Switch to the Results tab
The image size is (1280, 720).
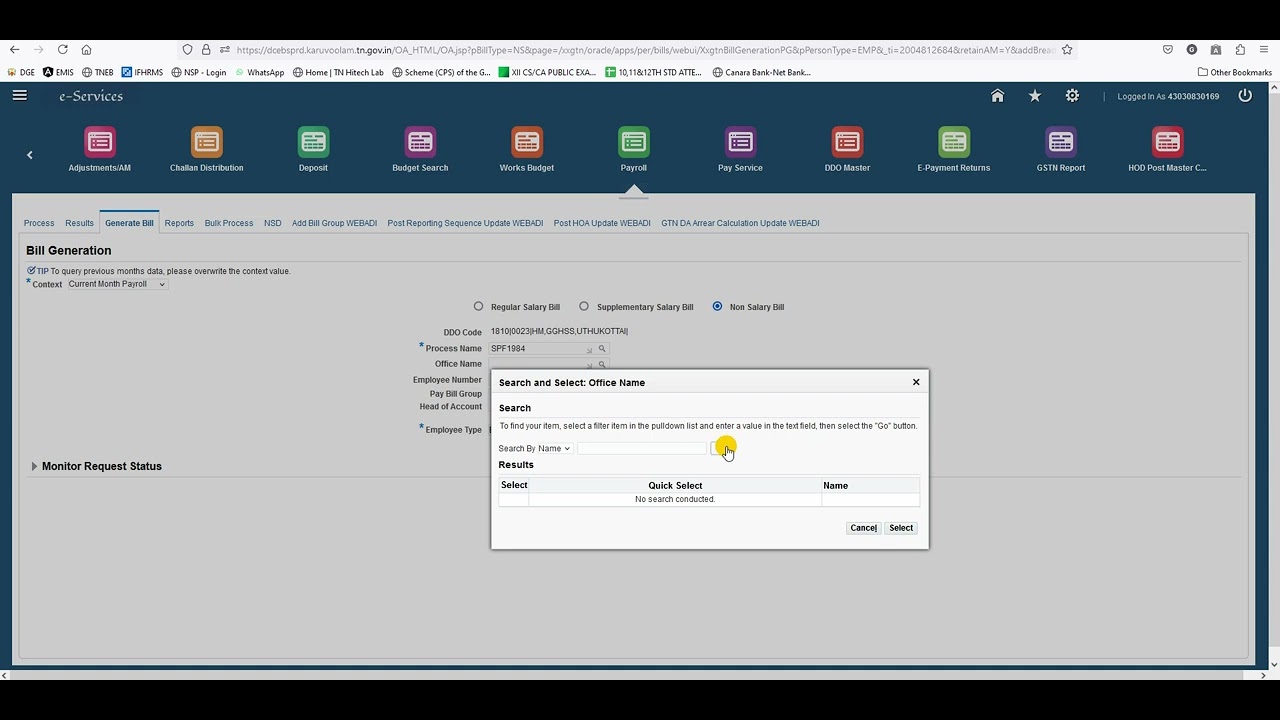[x=79, y=223]
